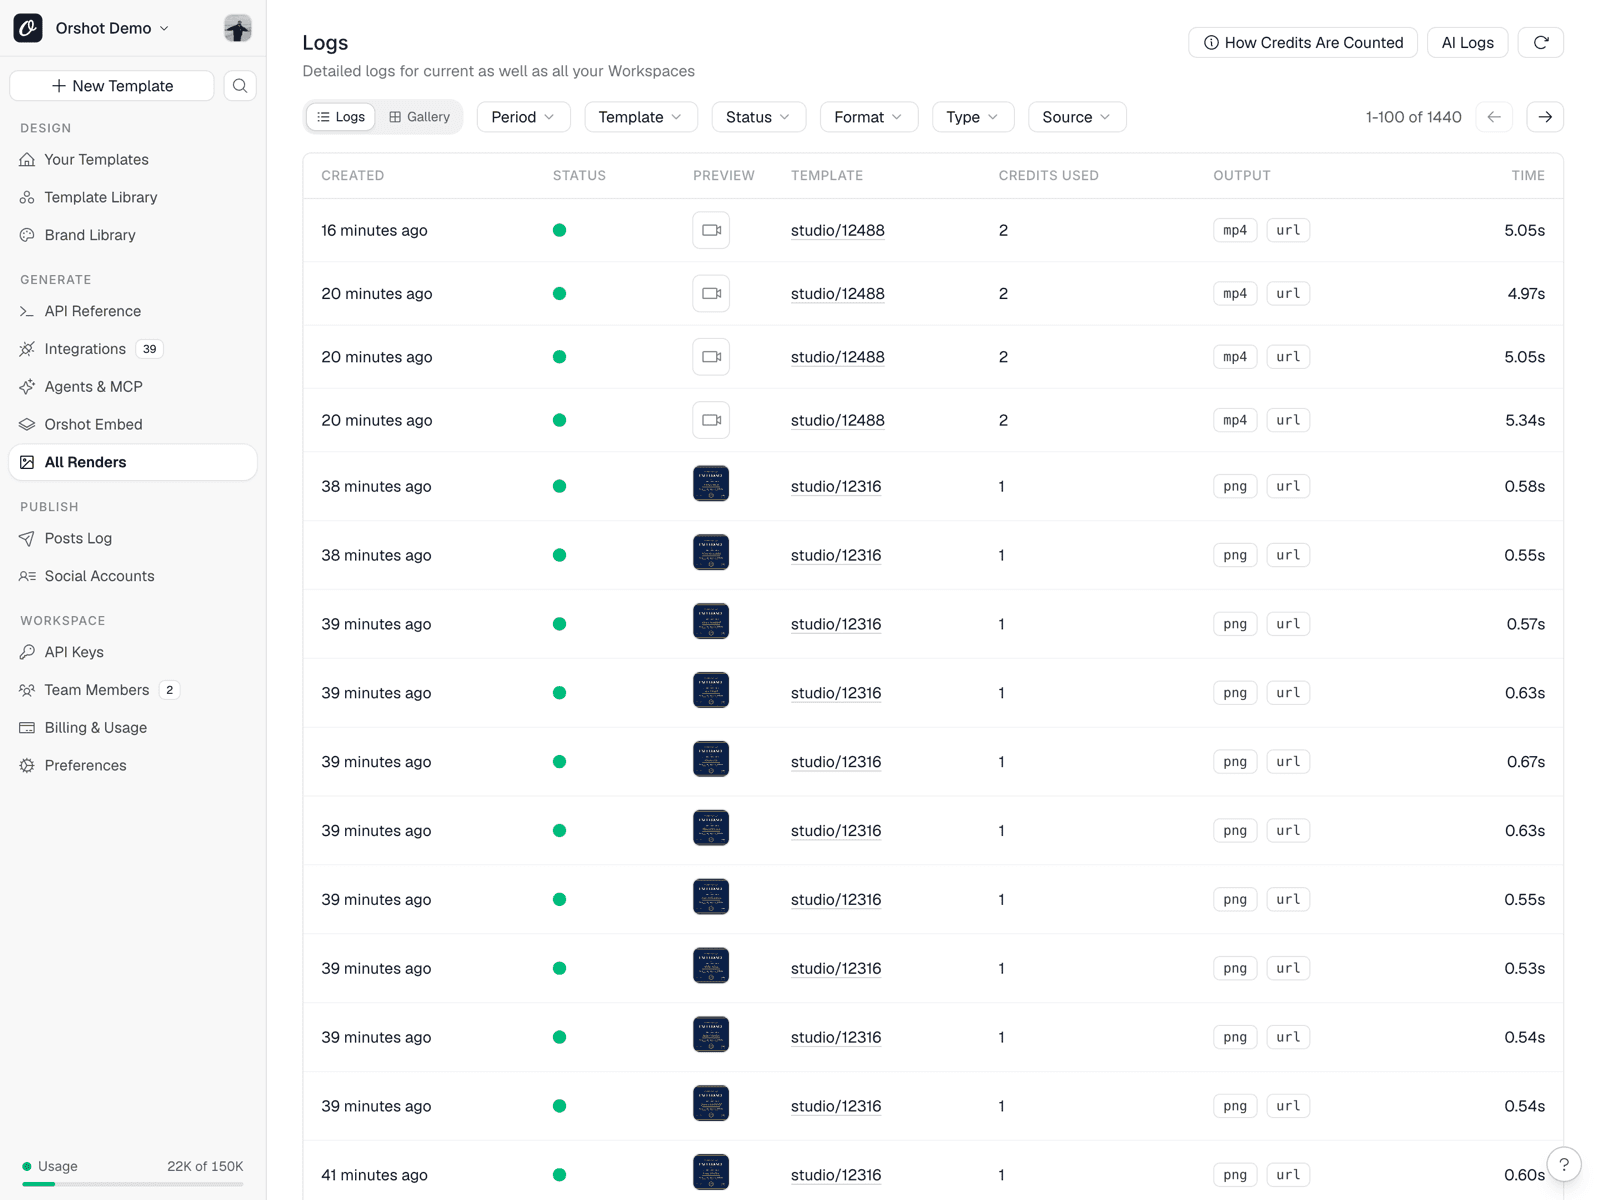Open Brand Library in sidebar

[133, 235]
